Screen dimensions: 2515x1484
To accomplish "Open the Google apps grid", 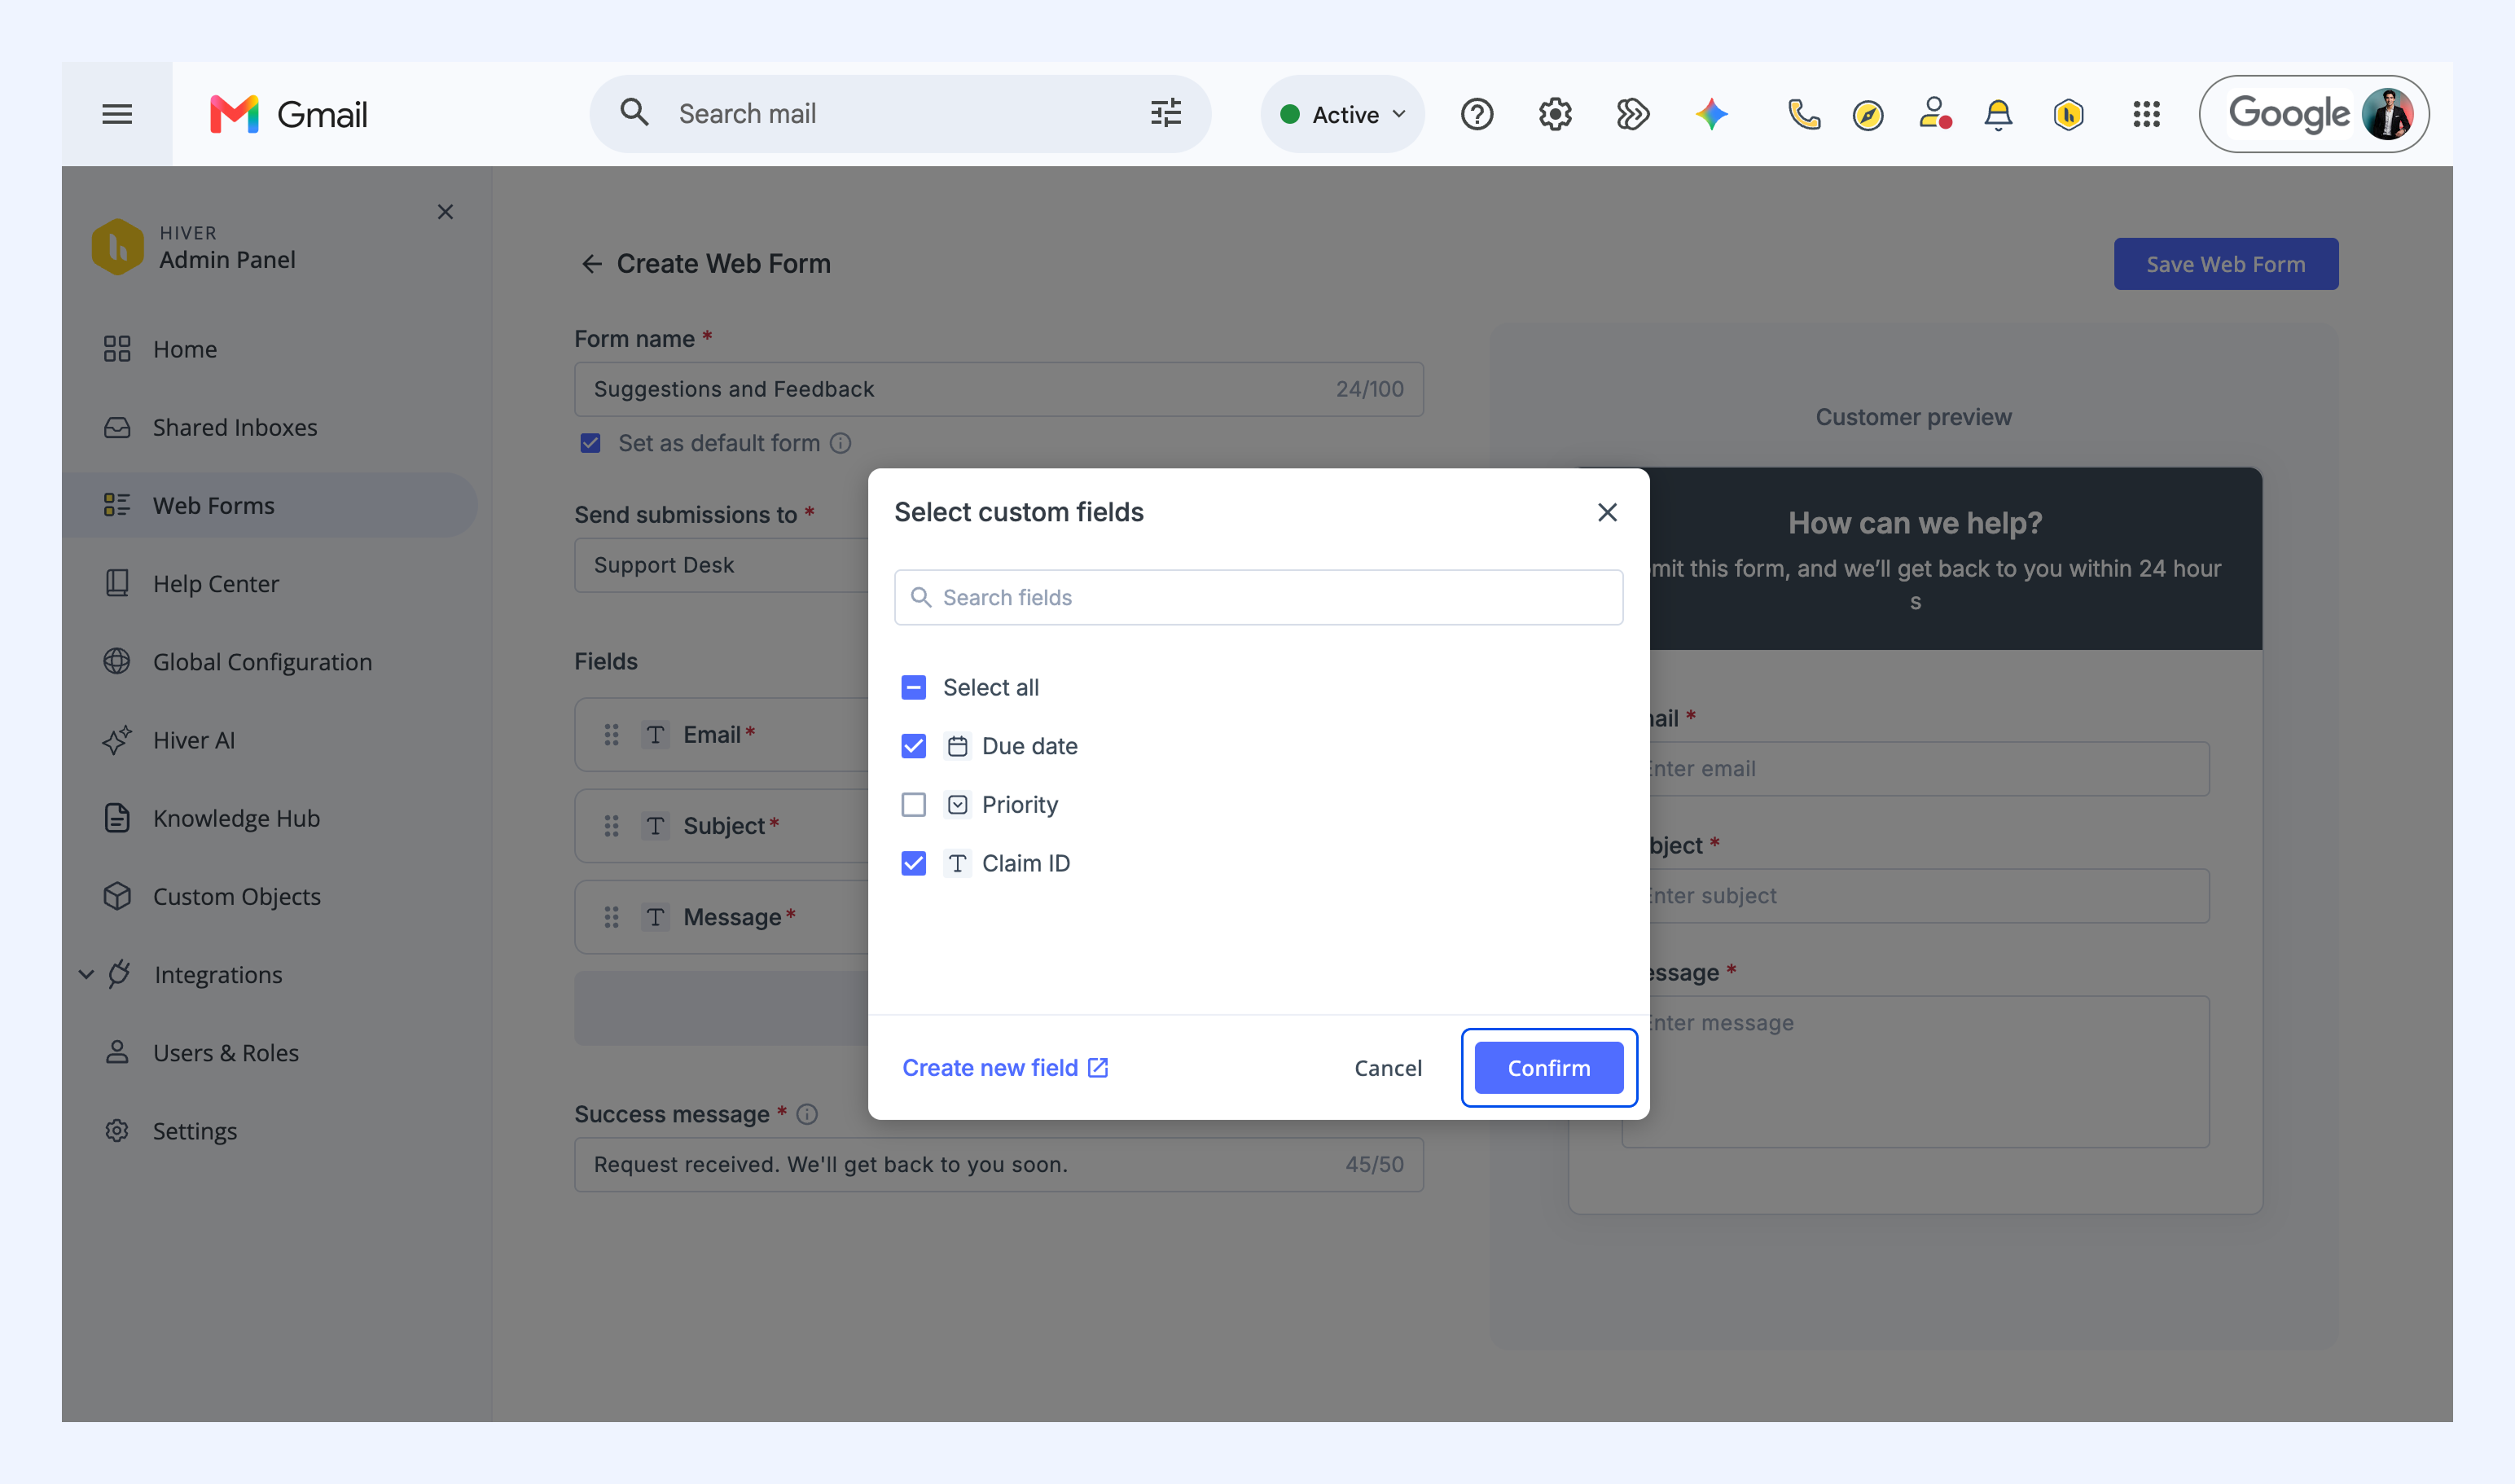I will pyautogui.click(x=2146, y=114).
